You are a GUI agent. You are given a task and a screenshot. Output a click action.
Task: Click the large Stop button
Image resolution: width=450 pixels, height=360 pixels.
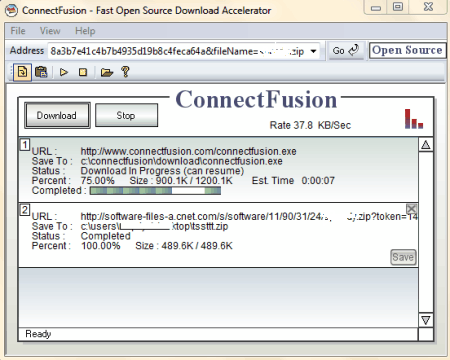[126, 115]
